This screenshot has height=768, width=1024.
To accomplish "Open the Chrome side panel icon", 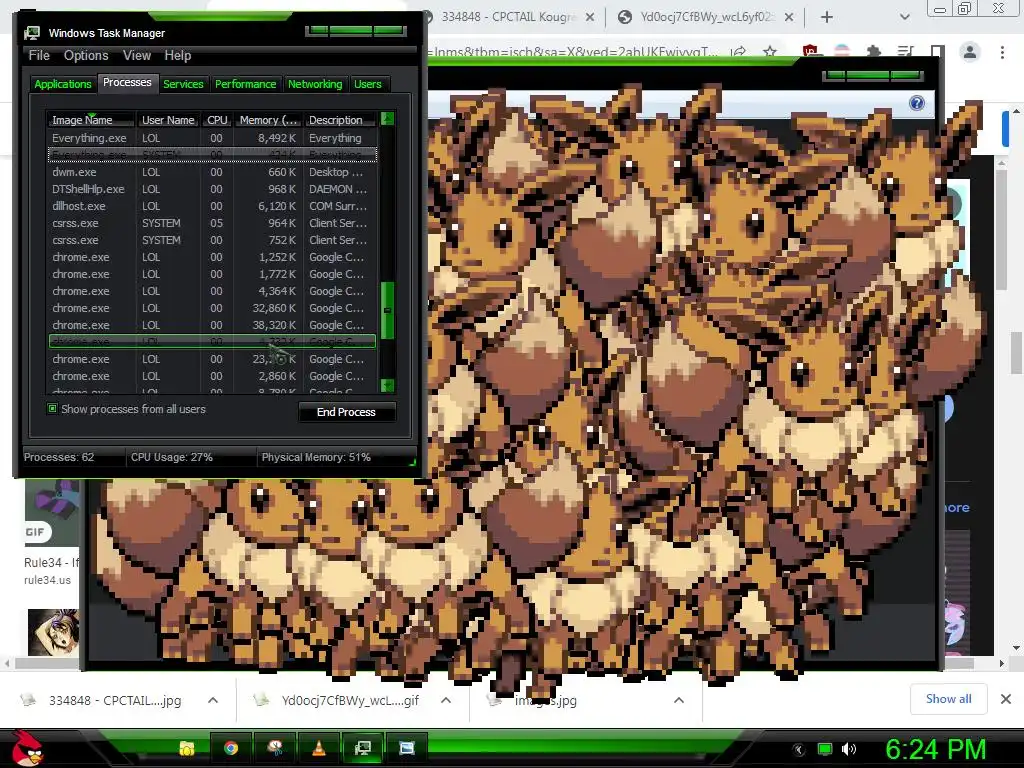I will [x=937, y=51].
